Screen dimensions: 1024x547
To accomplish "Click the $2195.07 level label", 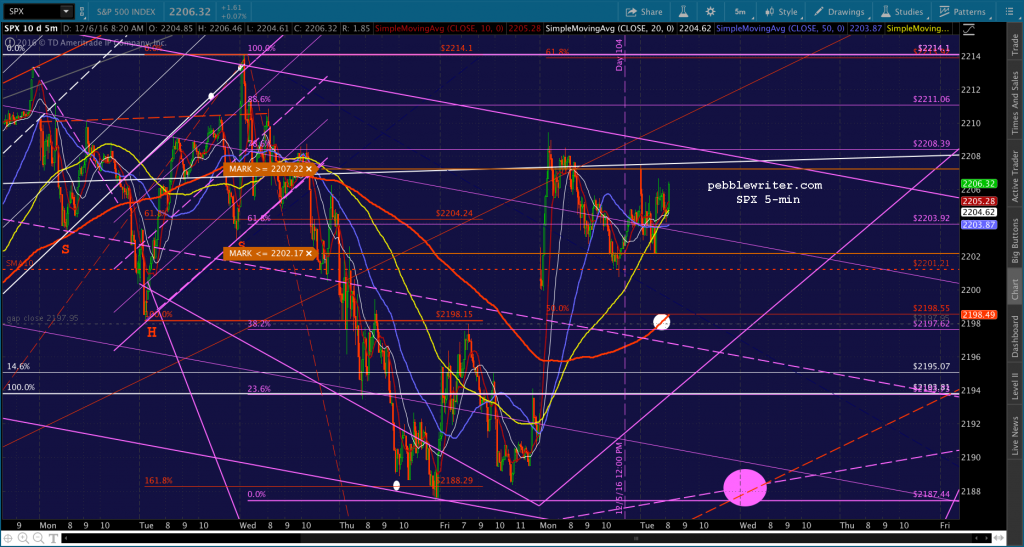I will tap(931, 367).
